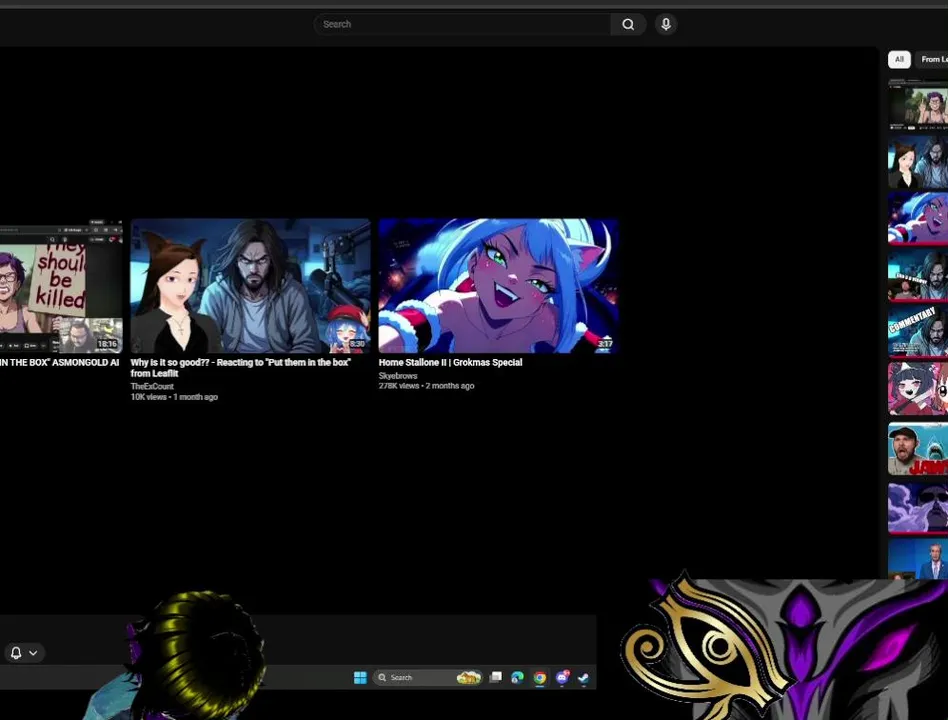Click the "278K views • 2 months ago" text
The height and width of the screenshot is (720, 948).
point(426,386)
